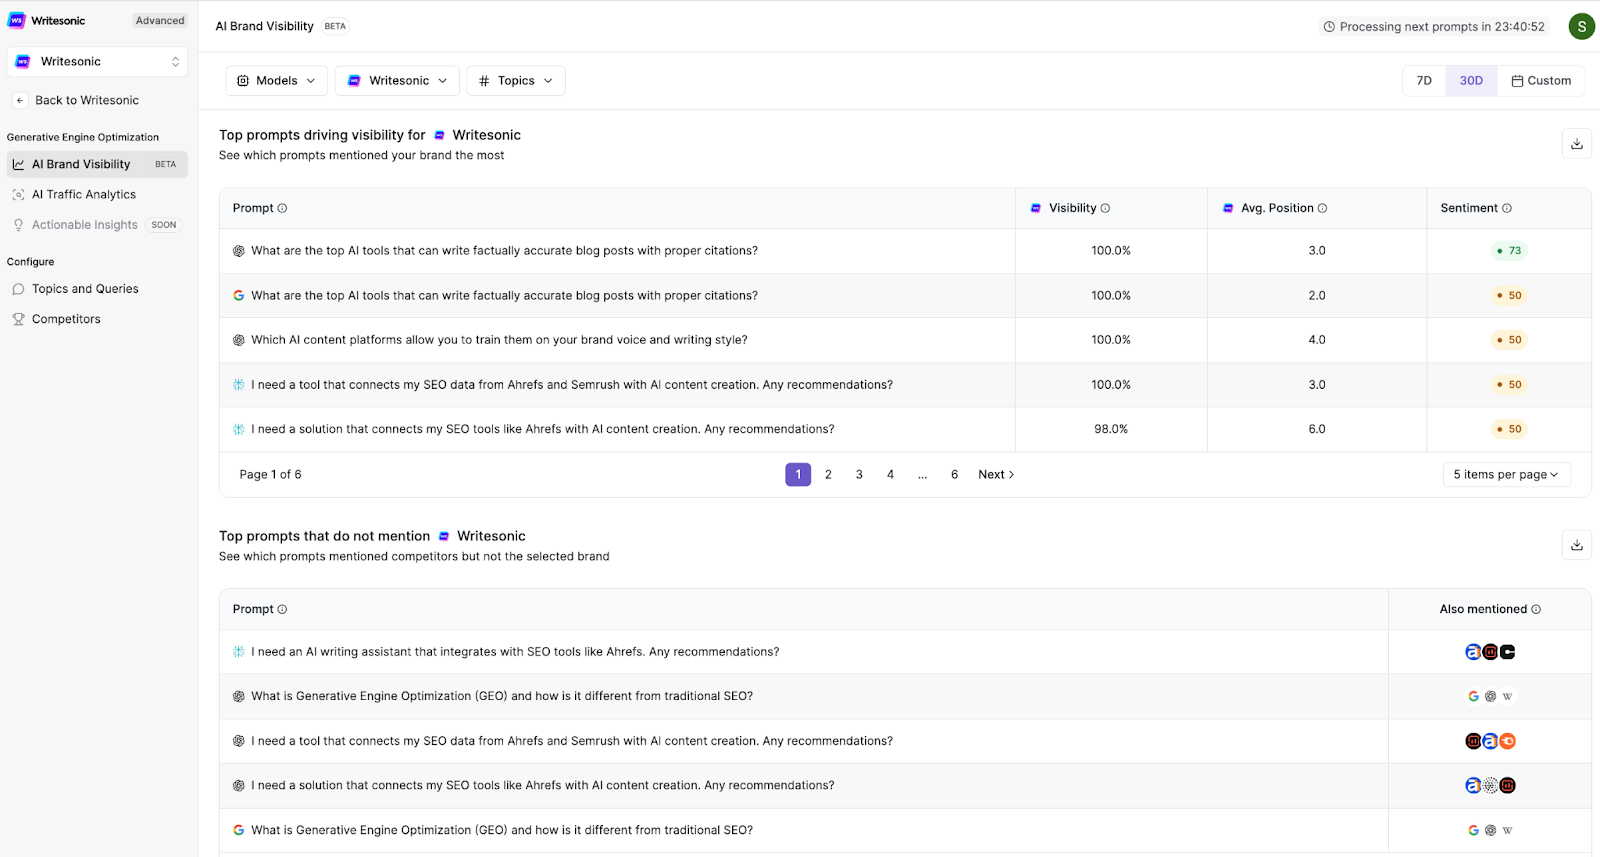Click sentiment score 73 badge
This screenshot has width=1600, height=857.
(x=1509, y=251)
